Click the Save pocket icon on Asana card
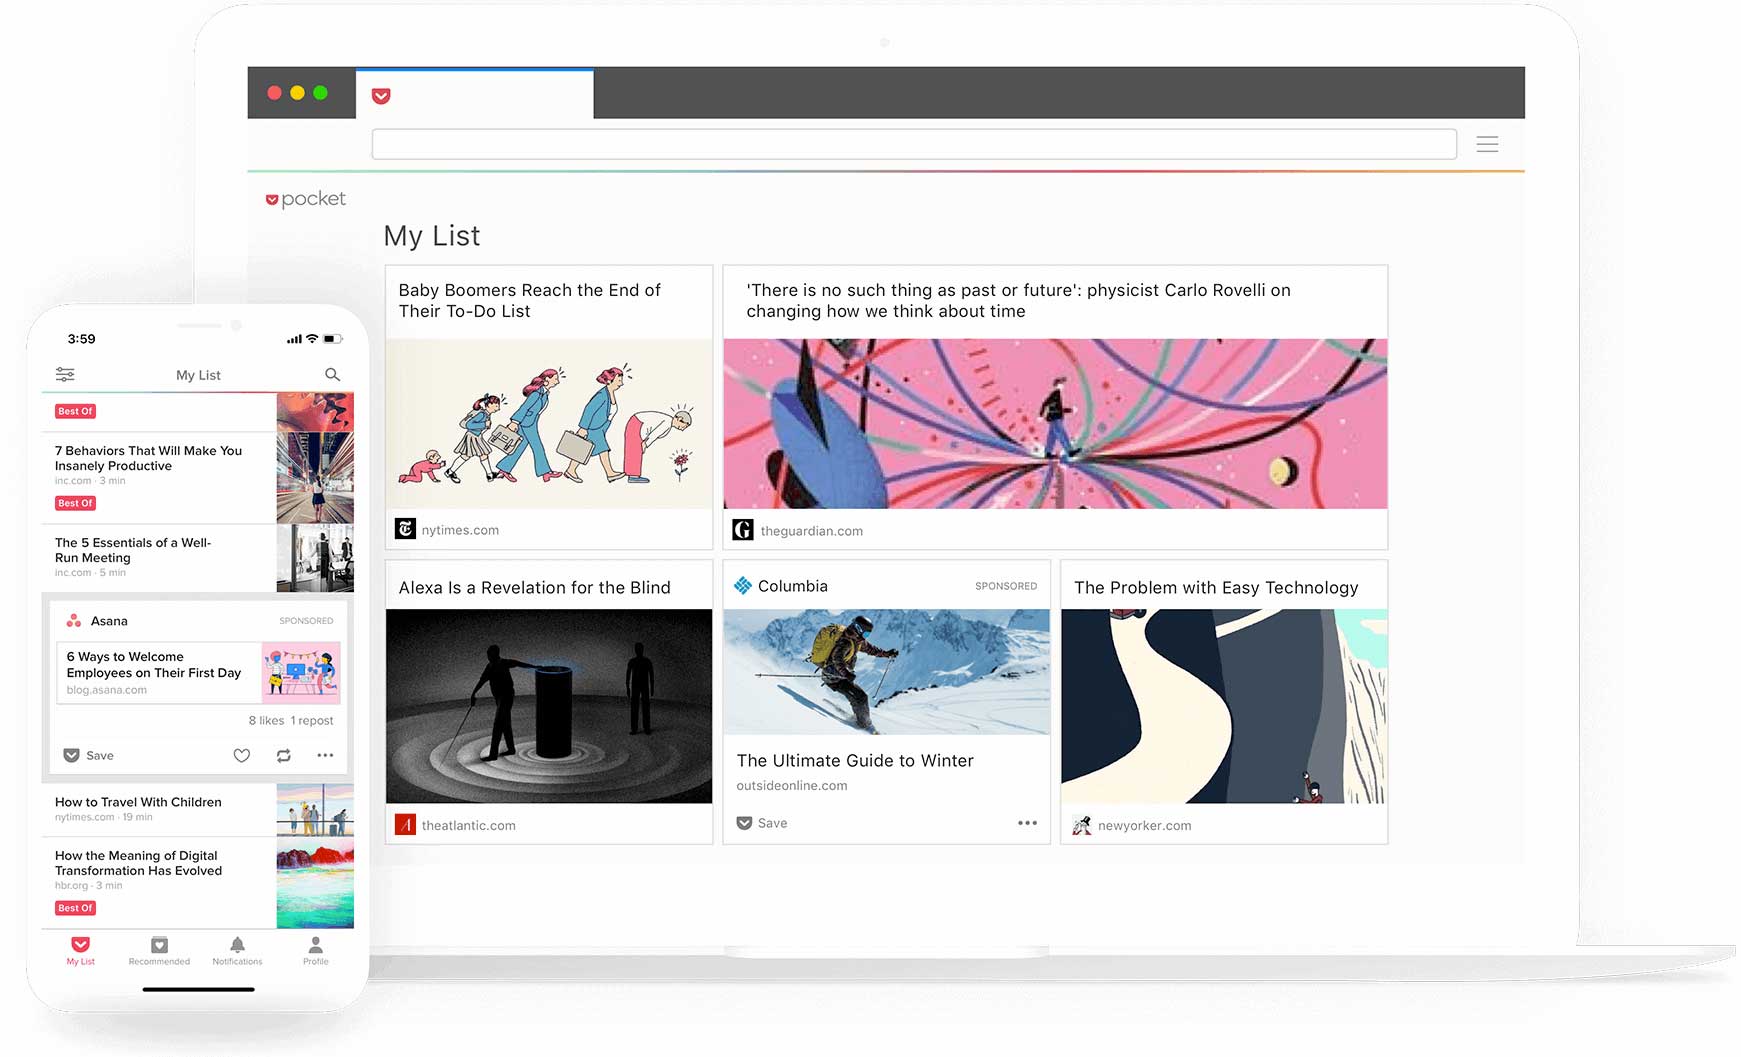Screen dimensions: 1741x1057 click(71, 755)
